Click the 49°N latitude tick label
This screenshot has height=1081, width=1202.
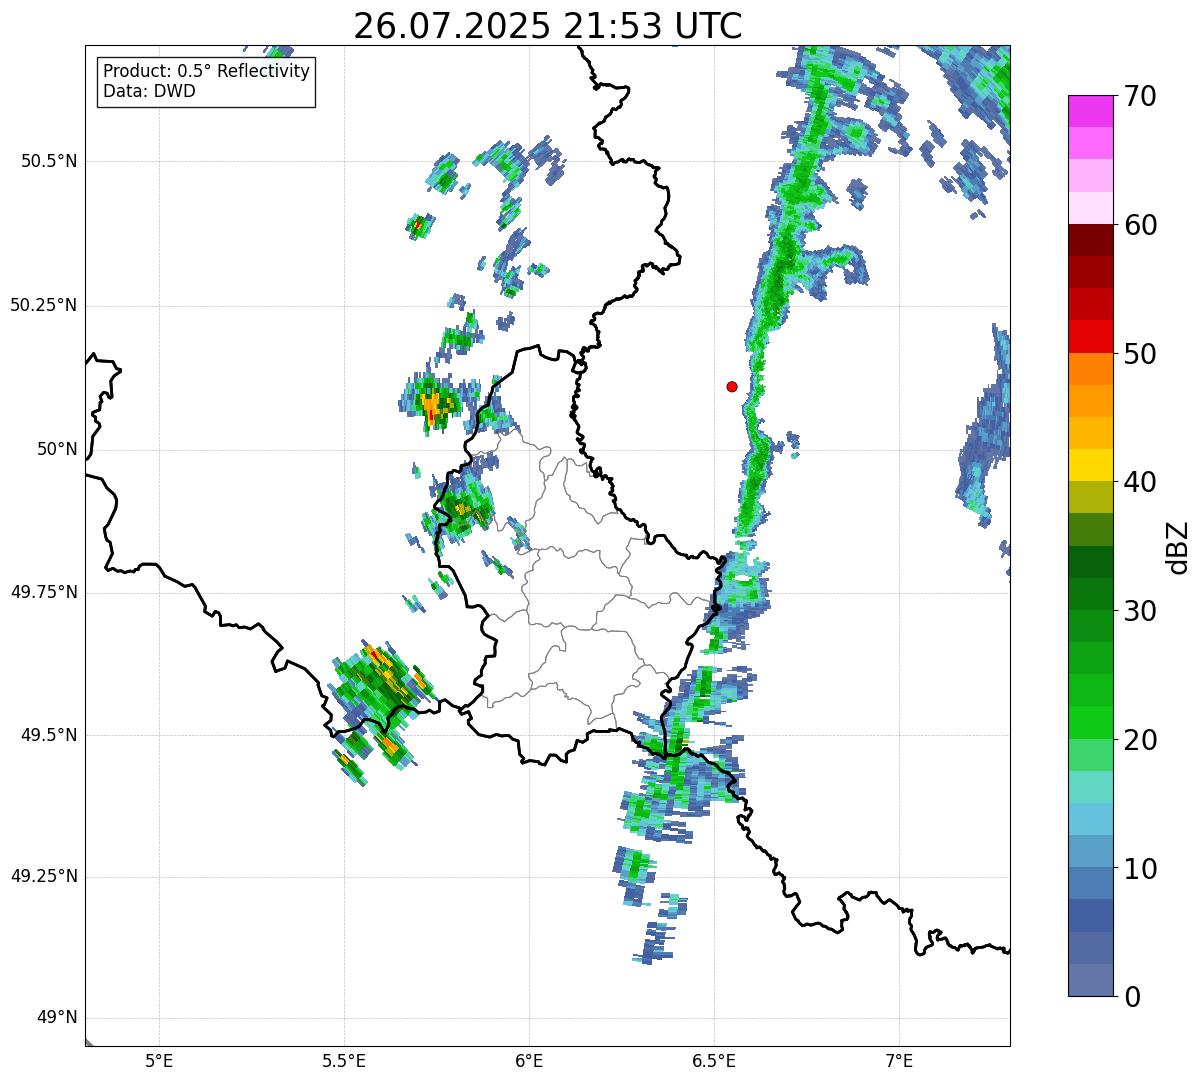coord(57,1018)
